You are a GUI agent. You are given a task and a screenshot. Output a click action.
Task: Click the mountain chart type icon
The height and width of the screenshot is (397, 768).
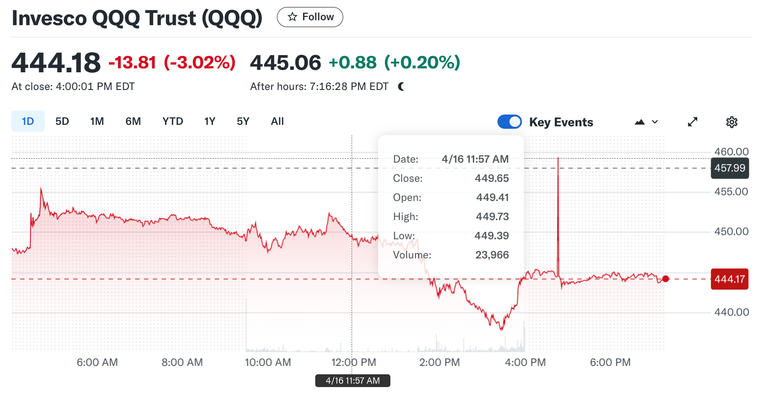coord(639,122)
